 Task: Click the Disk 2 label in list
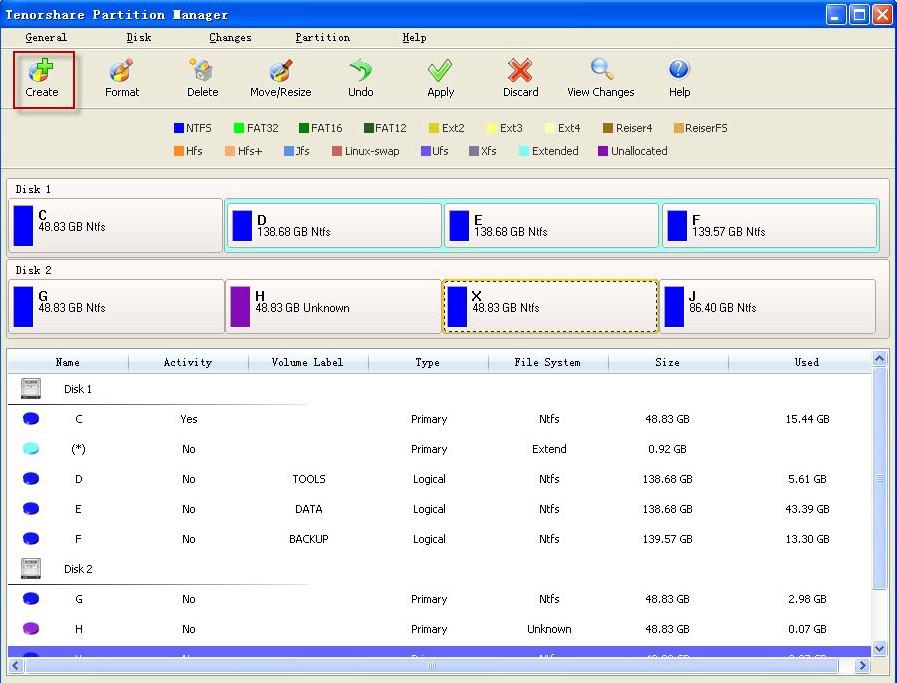point(78,569)
